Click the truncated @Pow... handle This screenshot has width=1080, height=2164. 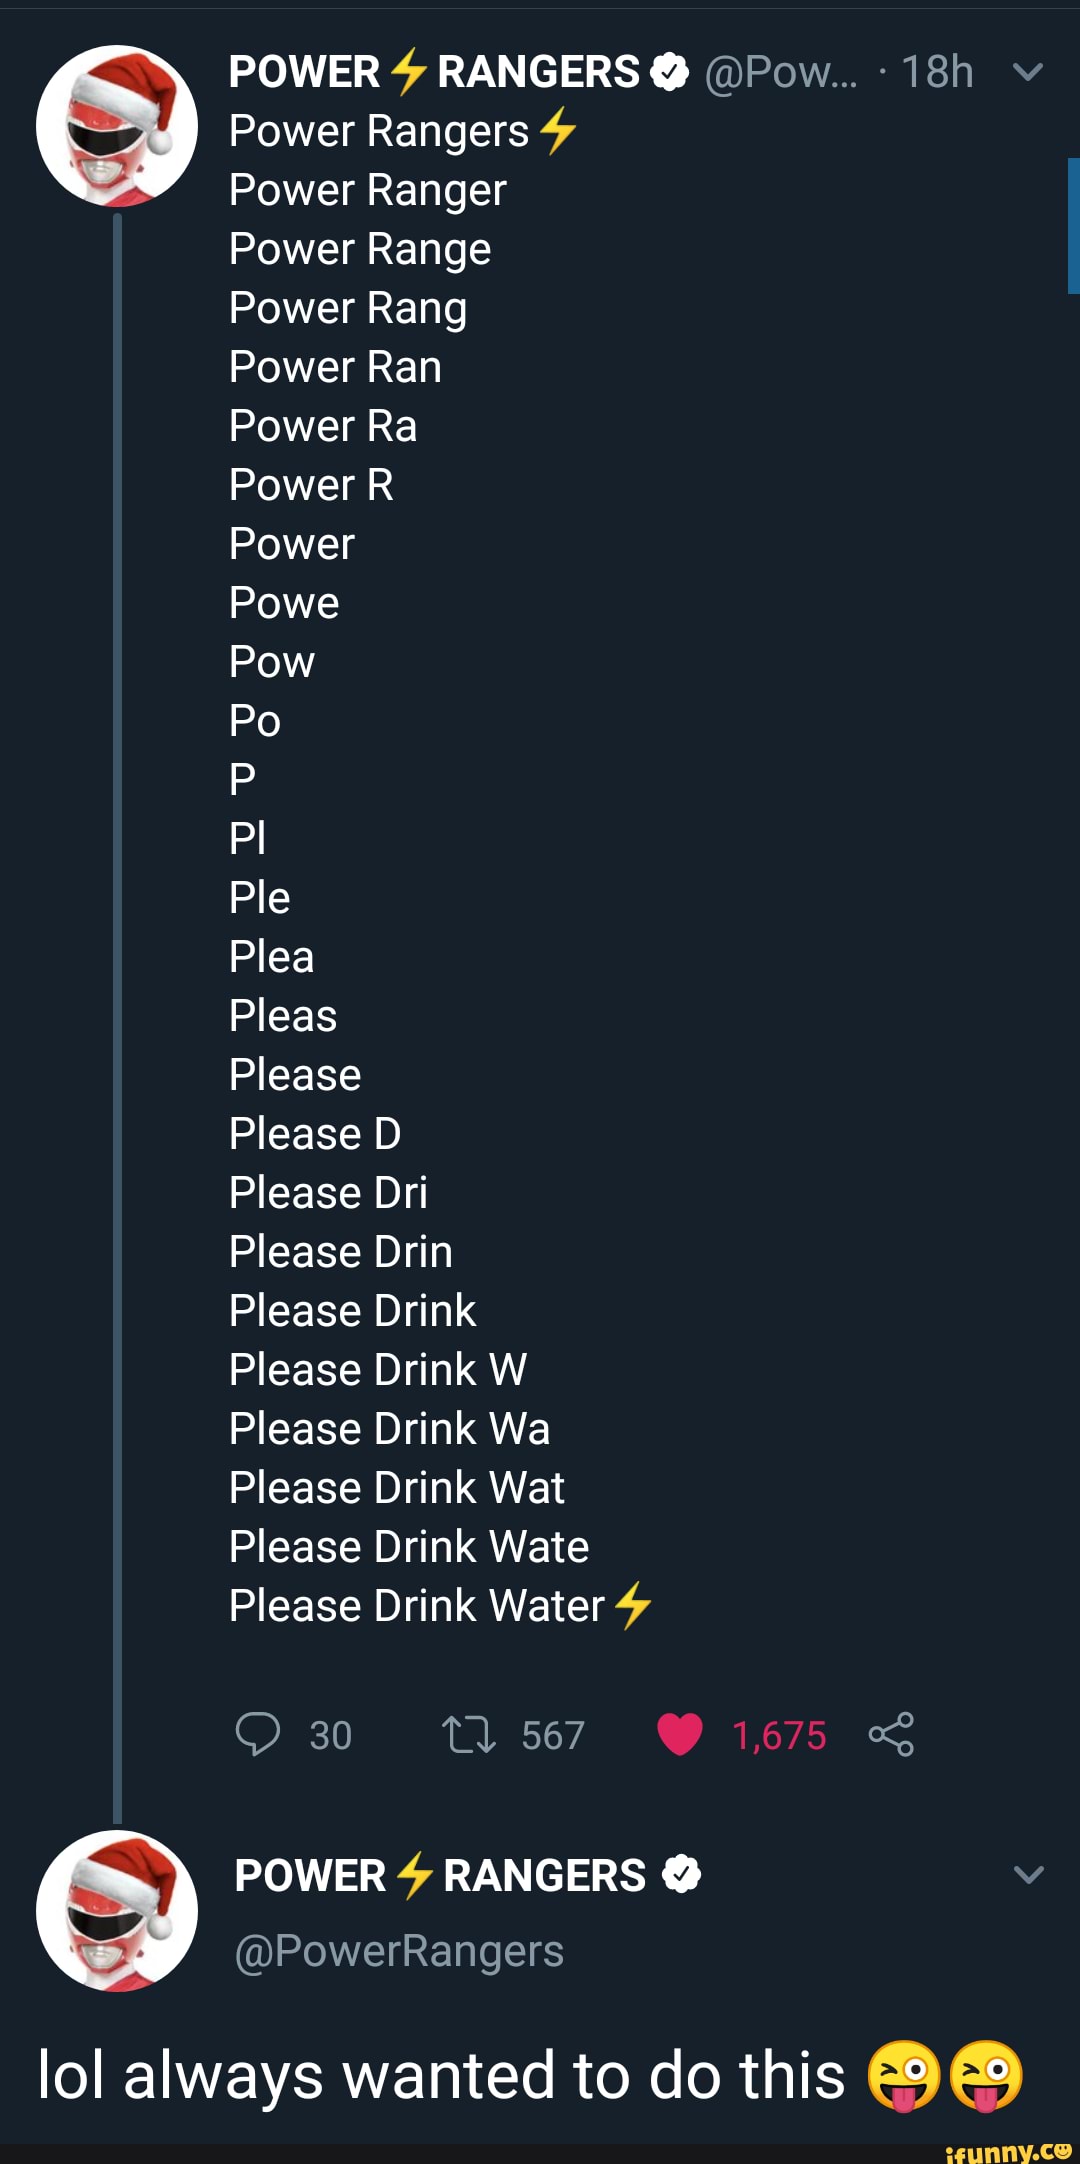781,72
